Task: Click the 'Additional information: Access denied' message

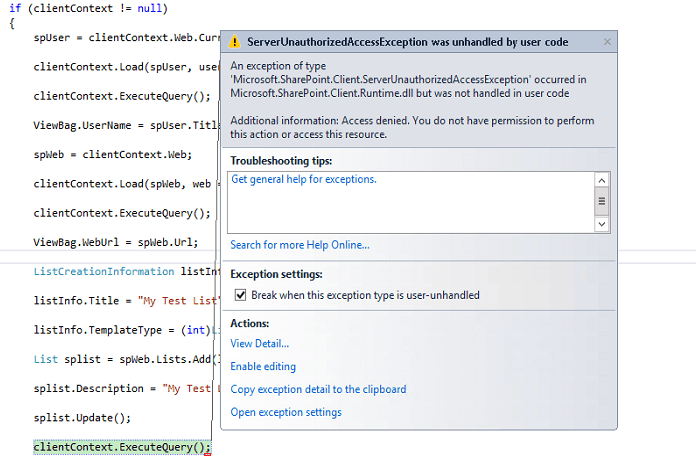Action: click(412, 127)
